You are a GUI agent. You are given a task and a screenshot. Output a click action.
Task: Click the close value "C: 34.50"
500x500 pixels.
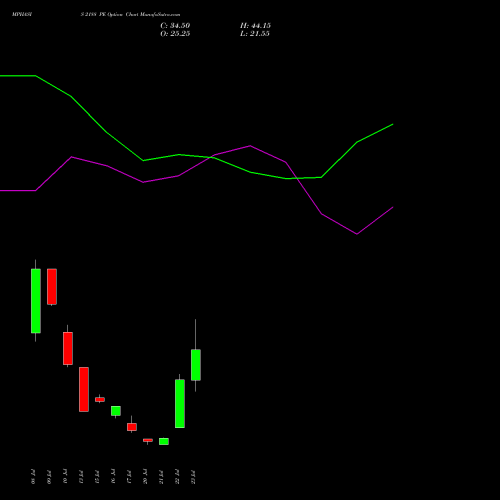(175, 26)
